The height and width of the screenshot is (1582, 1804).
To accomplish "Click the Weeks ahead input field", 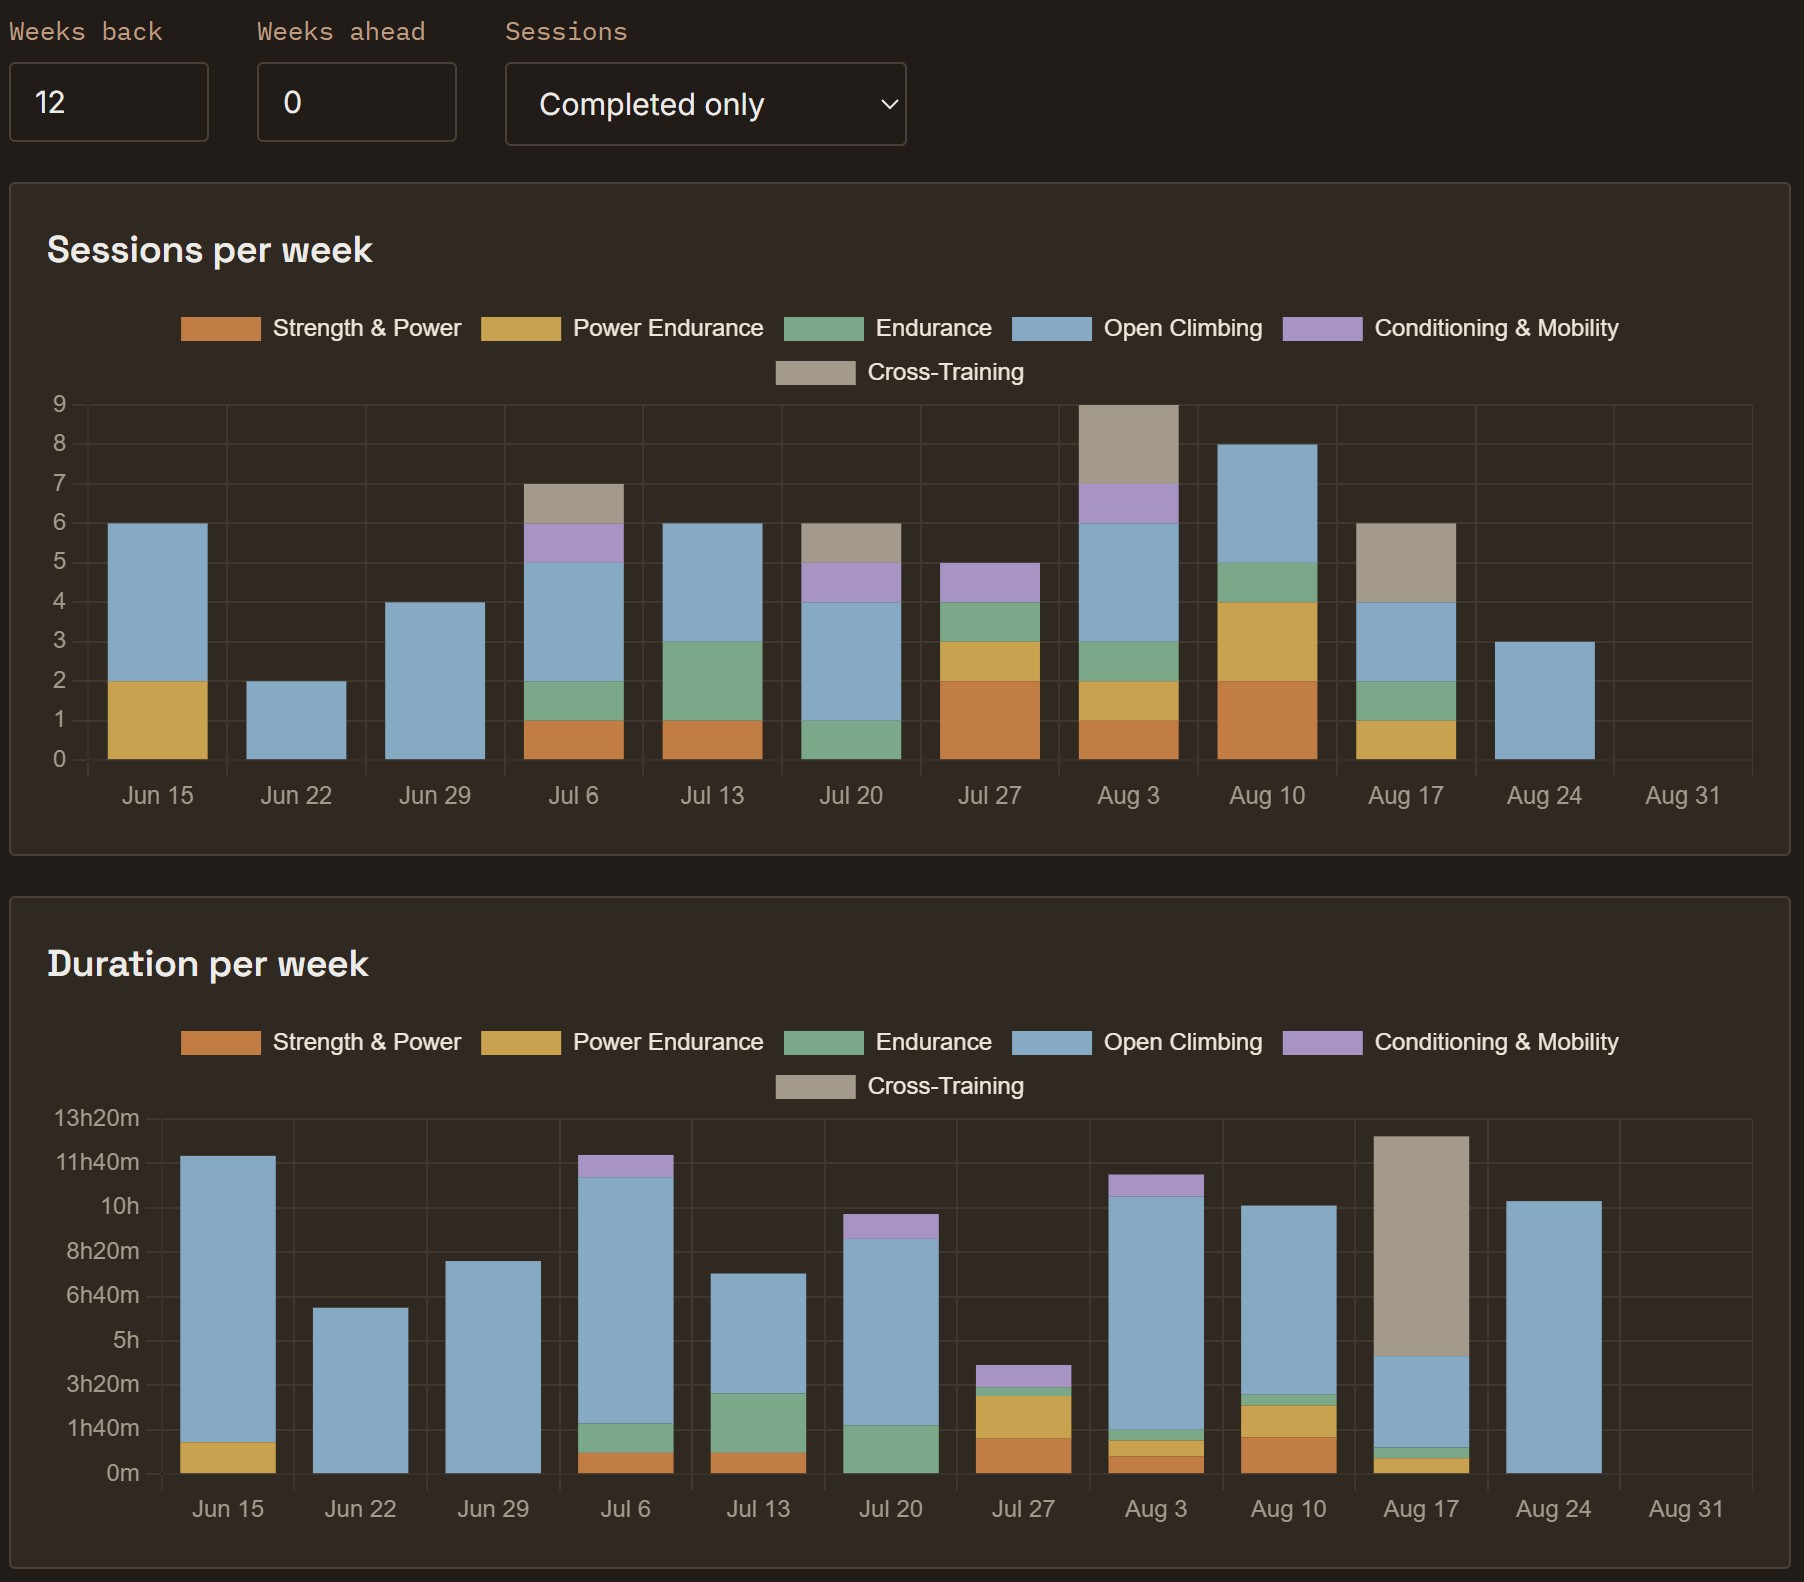I will click(357, 102).
